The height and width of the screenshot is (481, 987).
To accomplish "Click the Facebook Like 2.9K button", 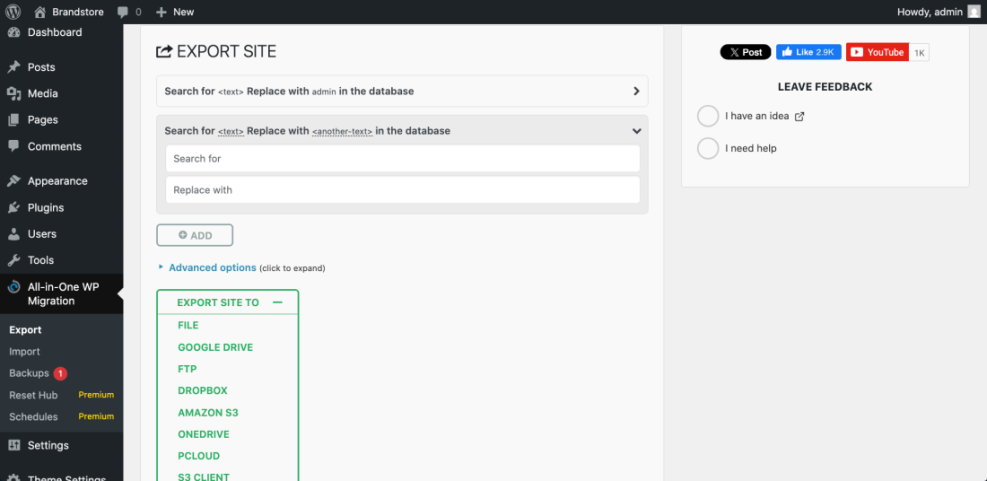I will [808, 52].
